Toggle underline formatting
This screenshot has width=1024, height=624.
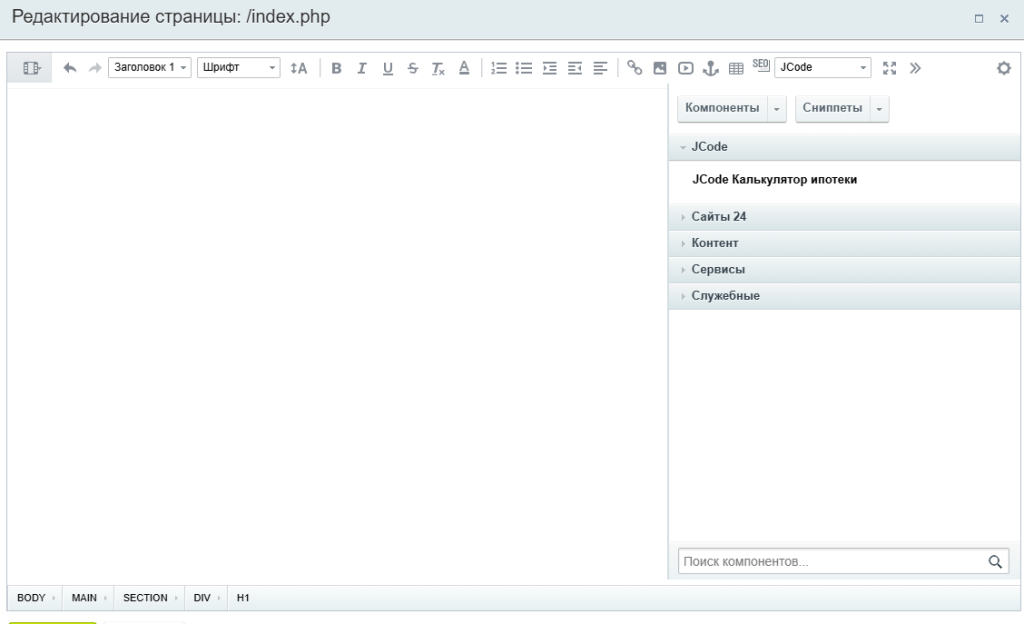pos(387,68)
